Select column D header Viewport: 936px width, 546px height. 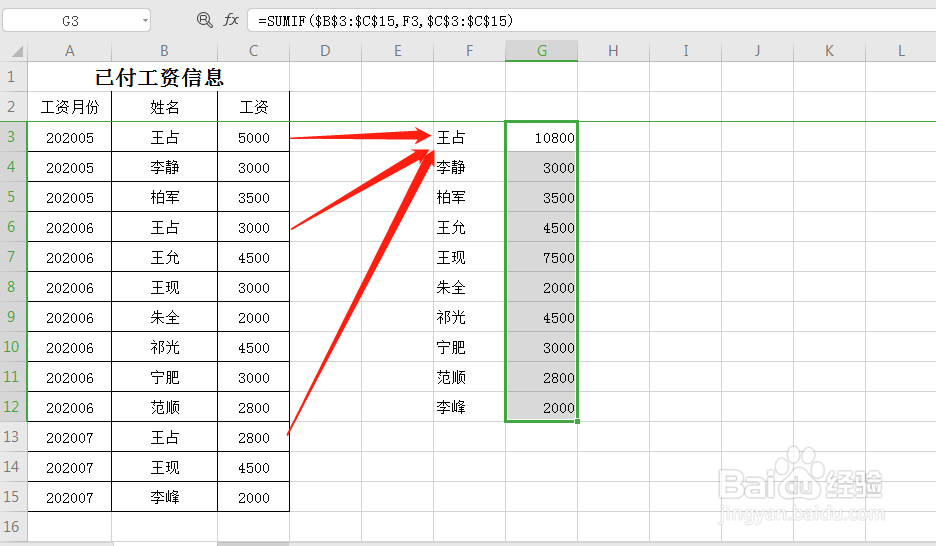(x=325, y=51)
